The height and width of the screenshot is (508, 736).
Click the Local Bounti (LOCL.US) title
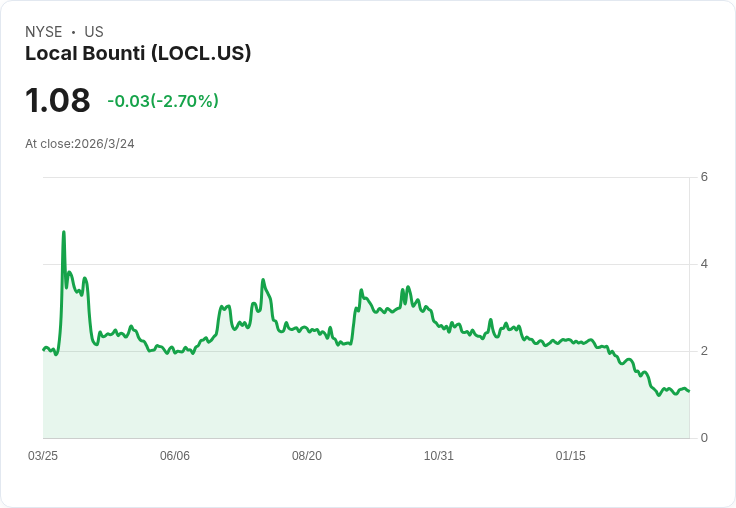click(x=138, y=53)
